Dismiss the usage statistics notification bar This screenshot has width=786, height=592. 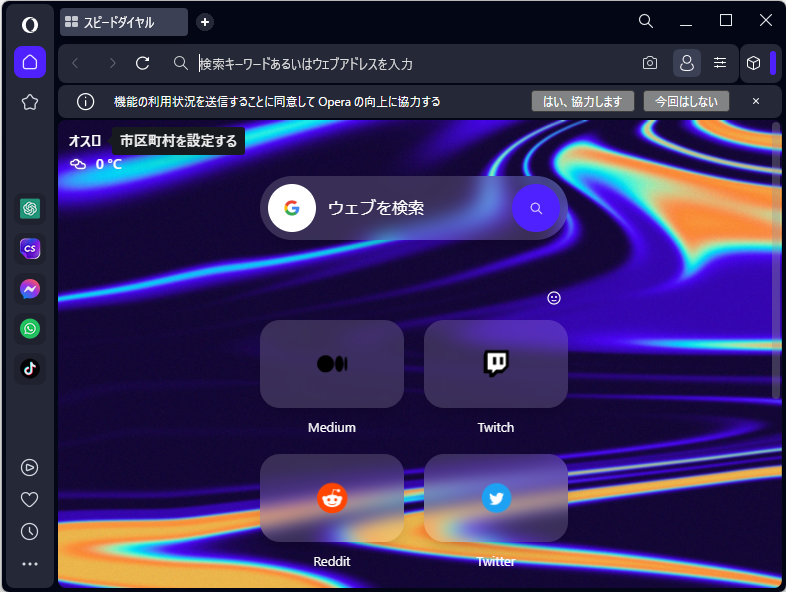click(x=756, y=101)
